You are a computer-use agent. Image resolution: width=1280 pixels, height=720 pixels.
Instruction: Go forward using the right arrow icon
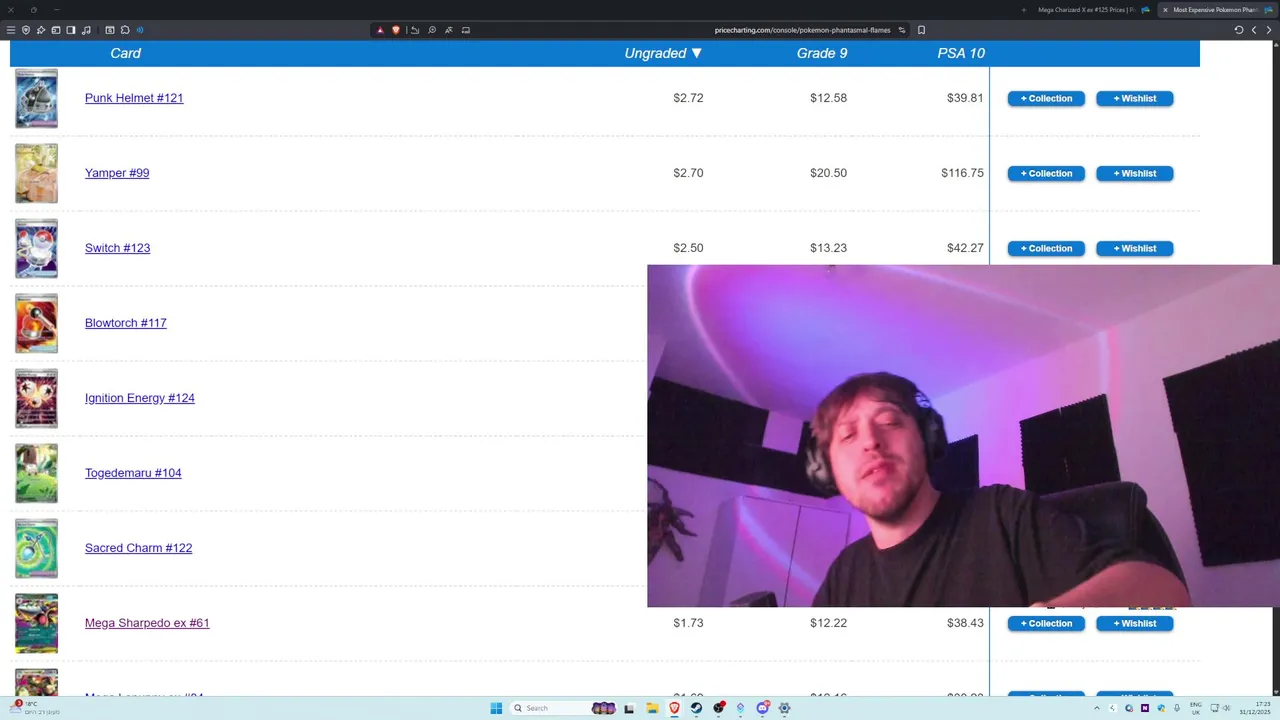pos(1268,30)
